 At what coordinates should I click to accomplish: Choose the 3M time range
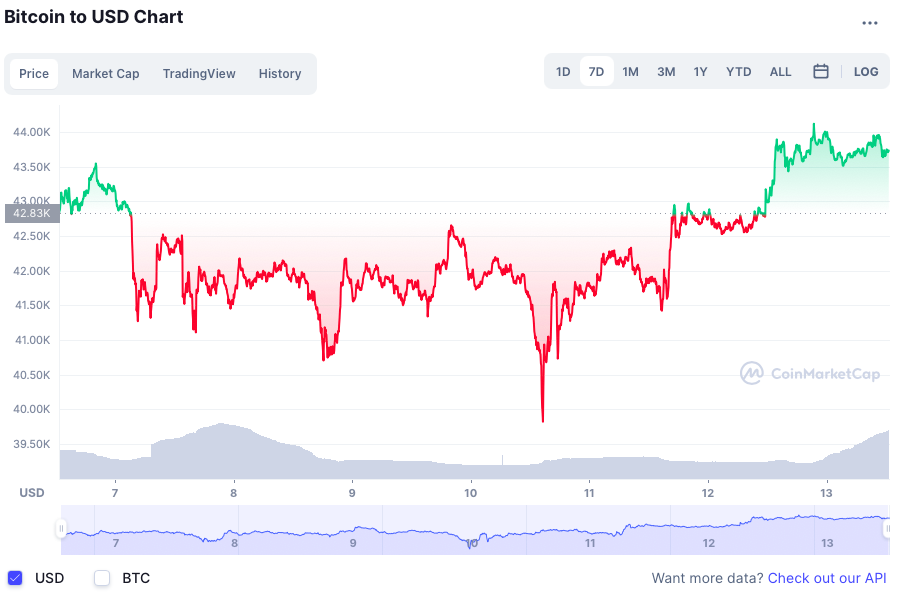(666, 72)
